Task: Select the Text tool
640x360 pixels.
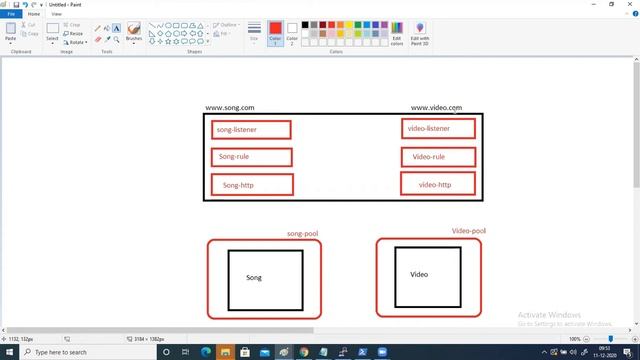Action: 116,28
